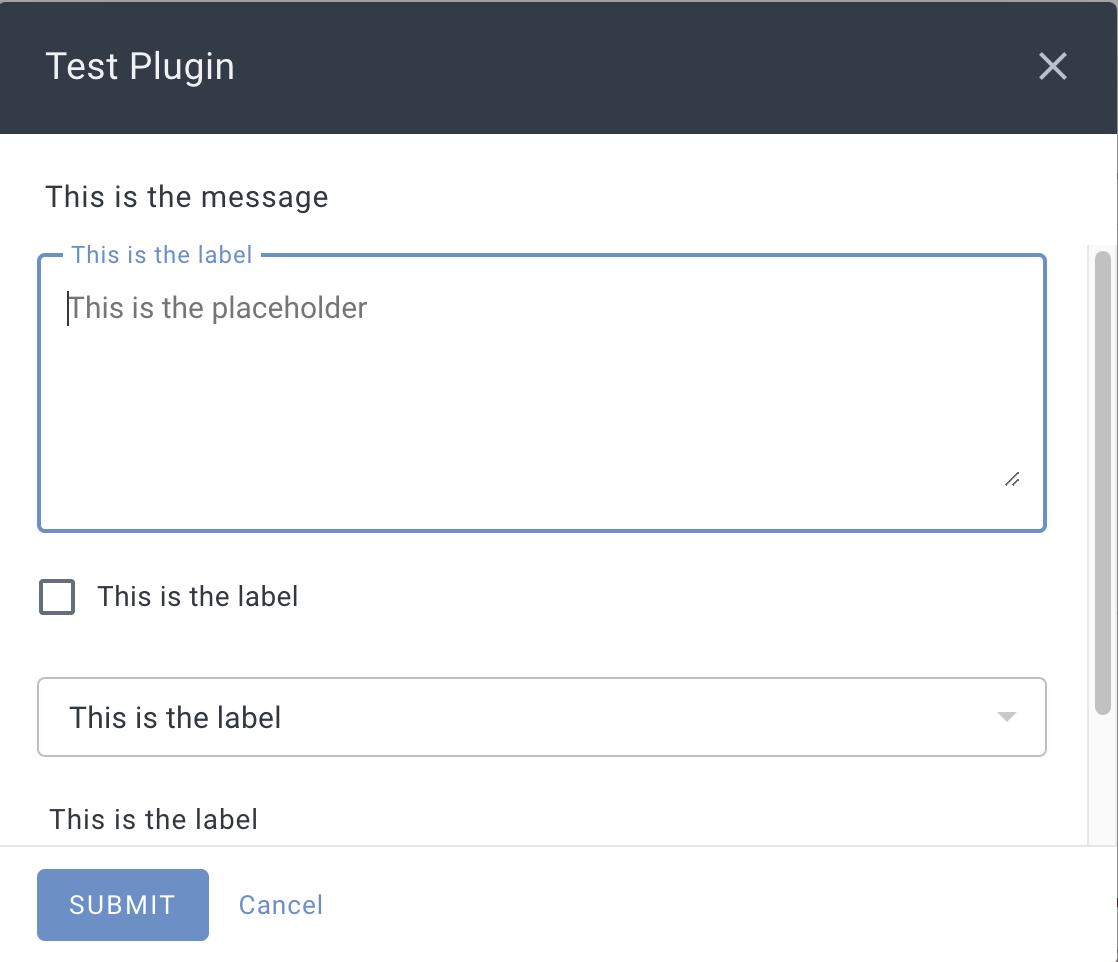Click the textarea resize handle
The height and width of the screenshot is (962, 1118).
click(1012, 479)
